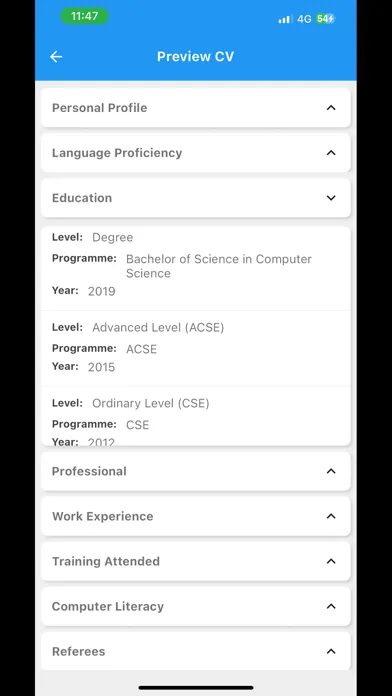Tap the Preview CV title

click(195, 56)
